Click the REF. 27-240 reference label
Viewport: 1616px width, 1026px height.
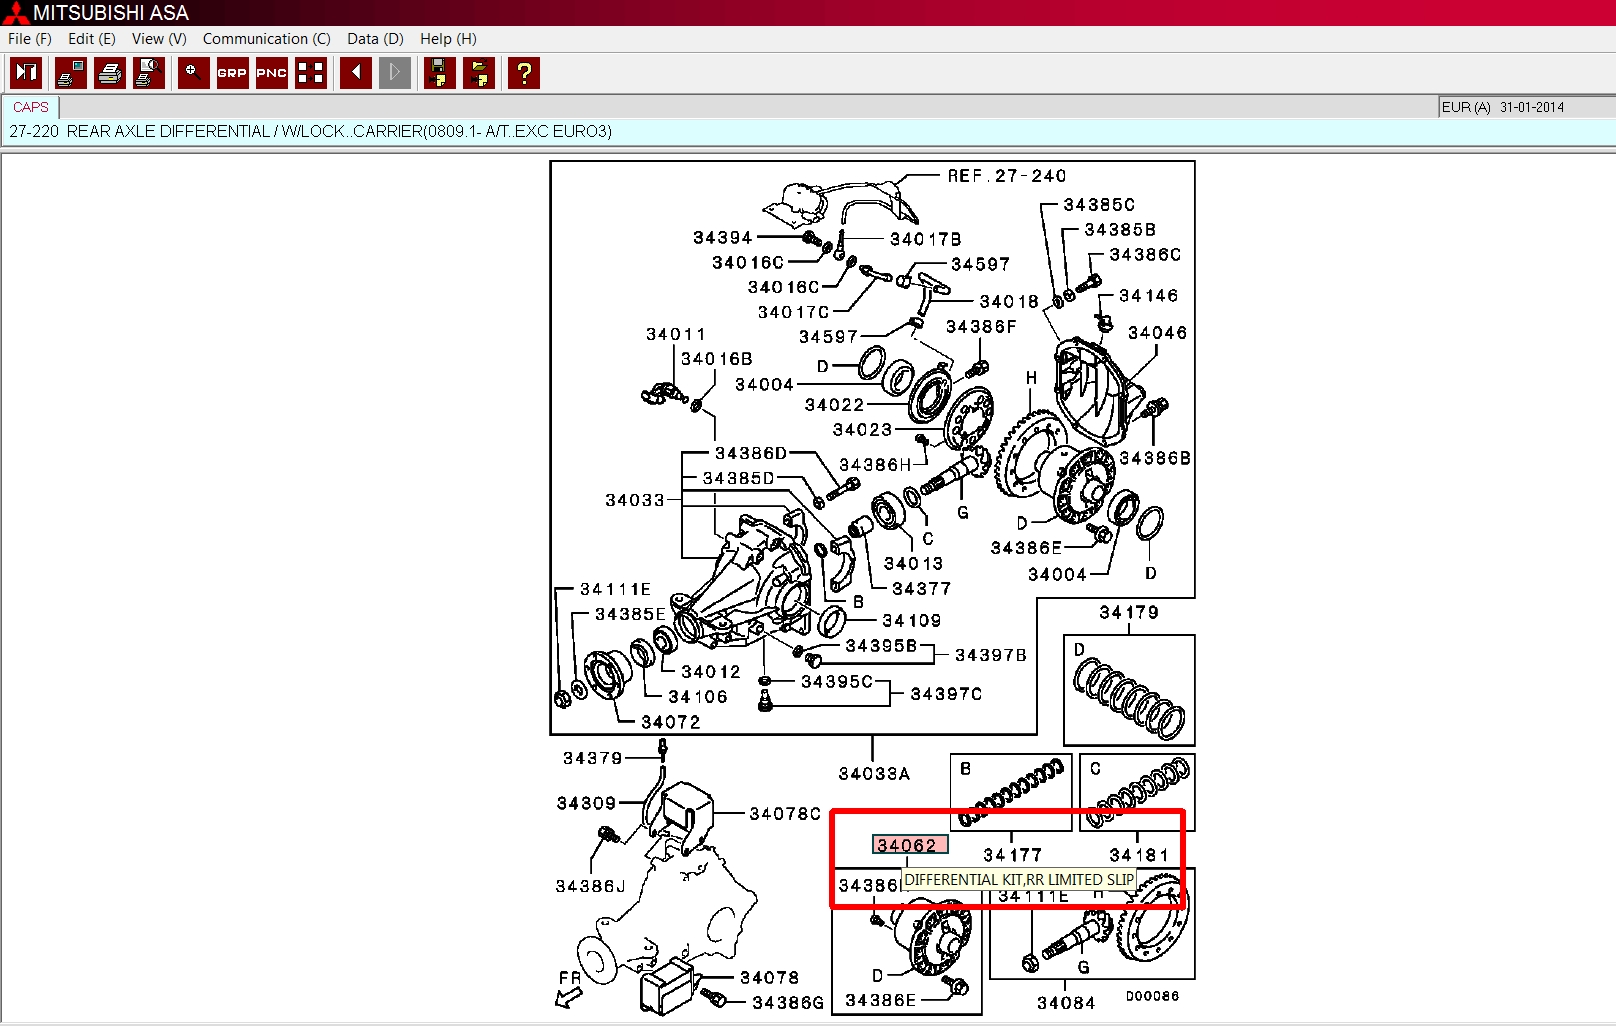tap(1007, 176)
